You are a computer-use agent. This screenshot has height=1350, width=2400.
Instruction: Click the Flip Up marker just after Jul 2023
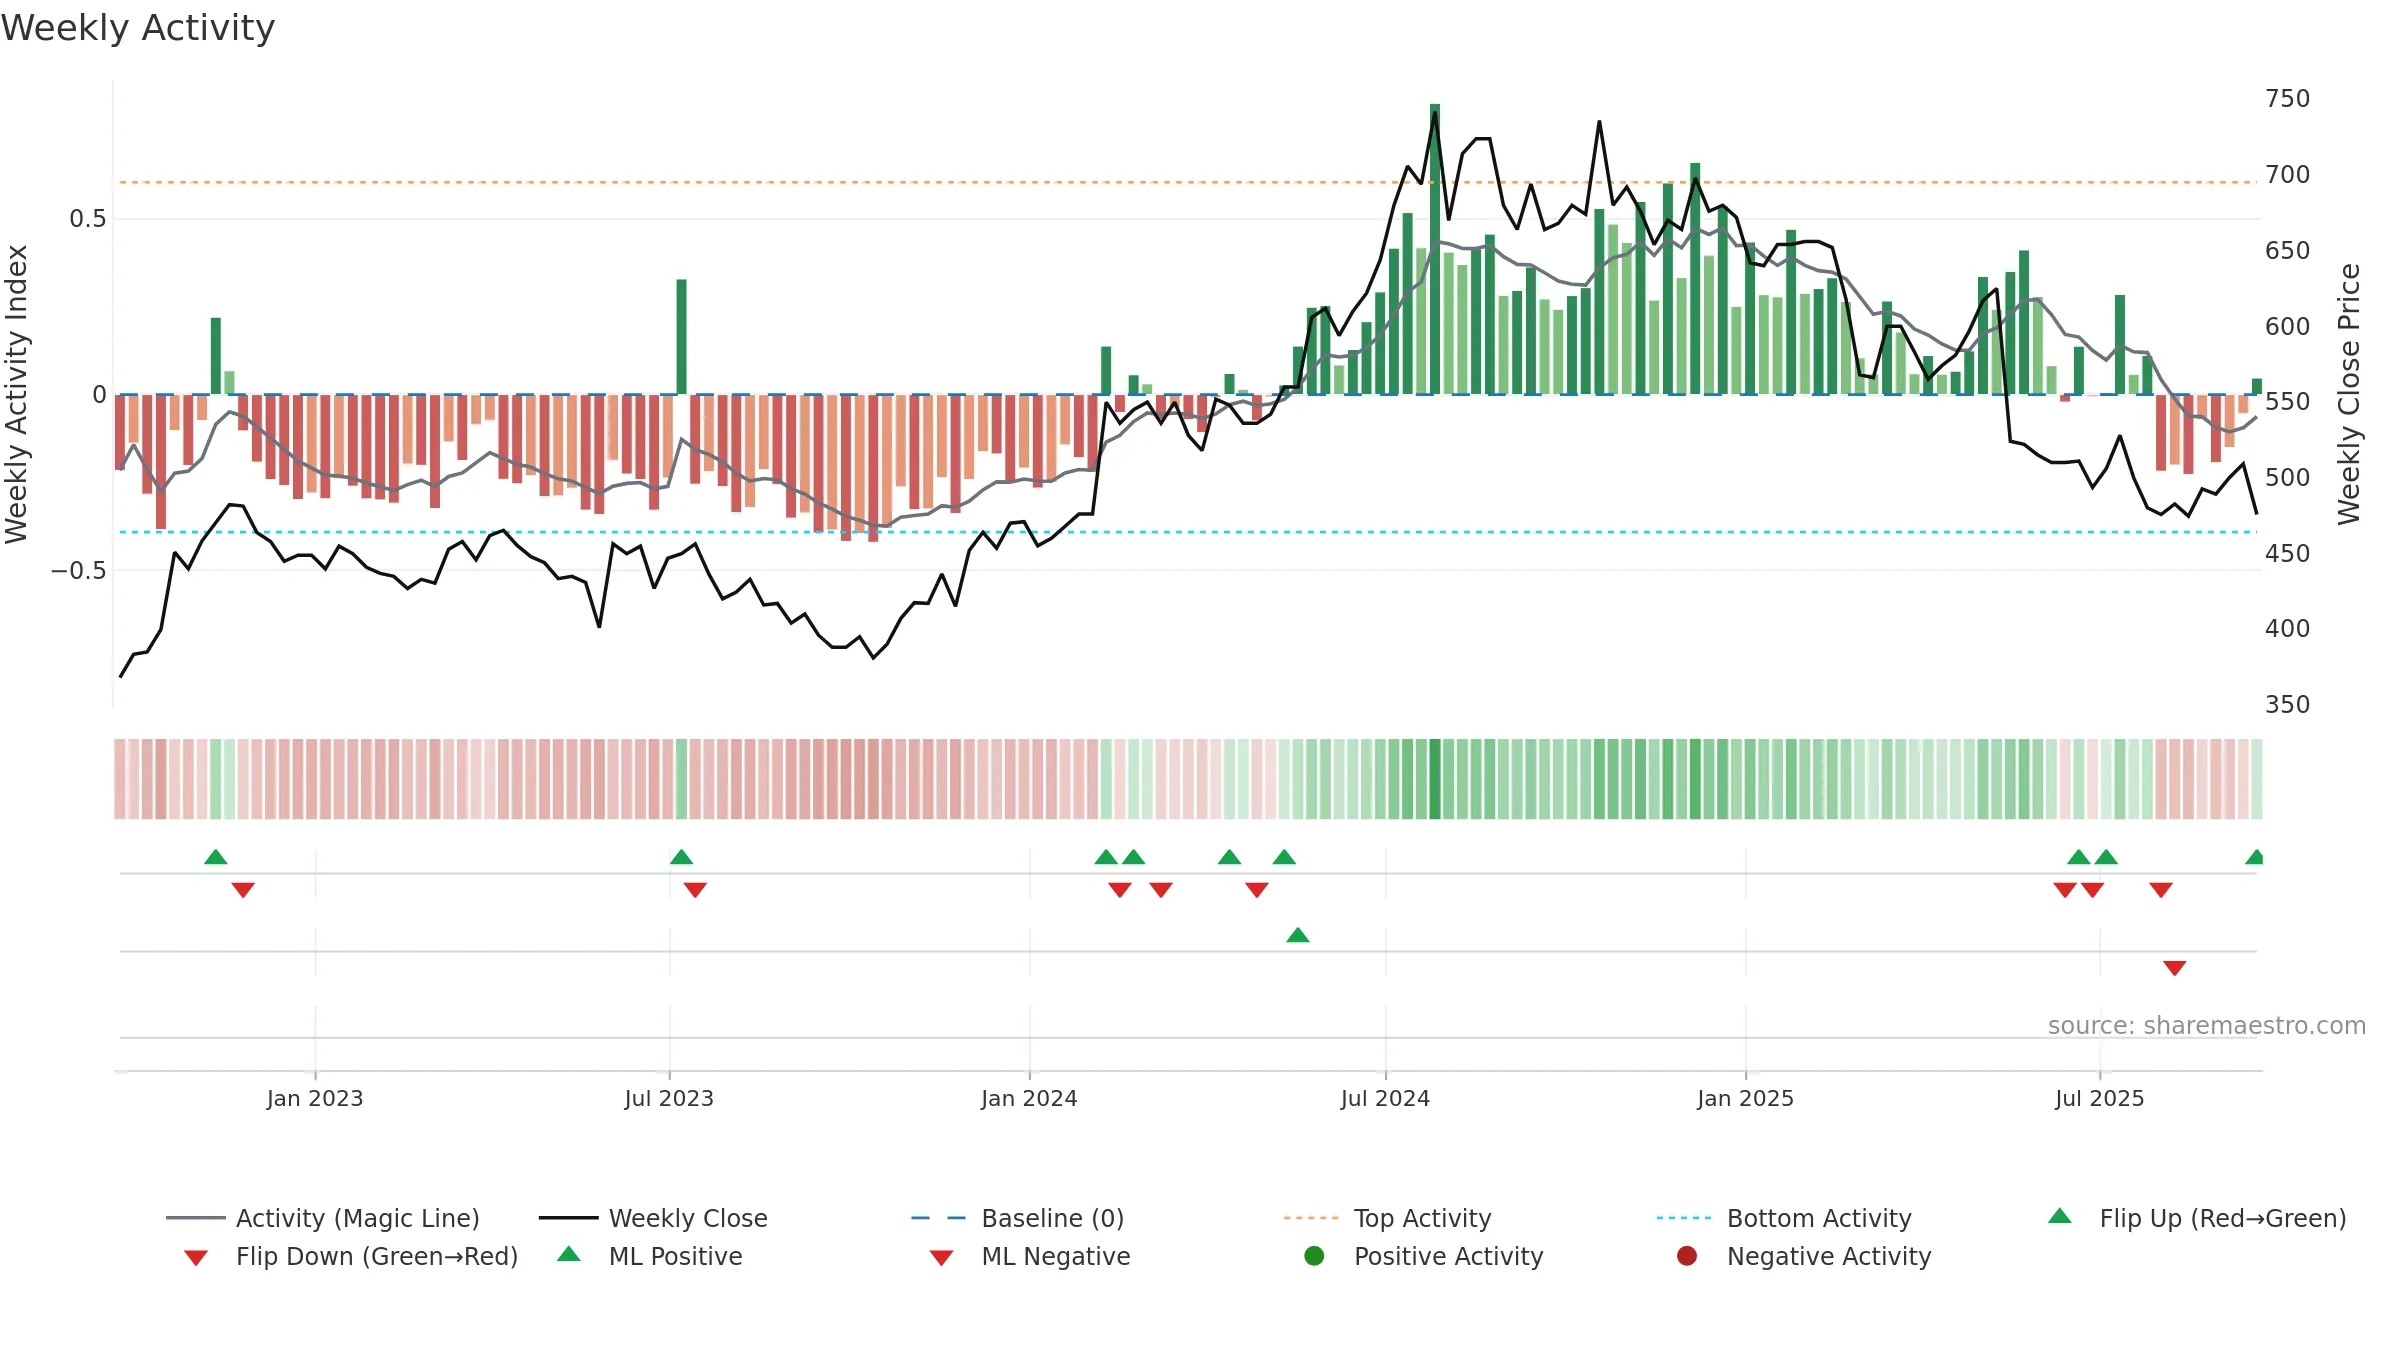coord(681,857)
